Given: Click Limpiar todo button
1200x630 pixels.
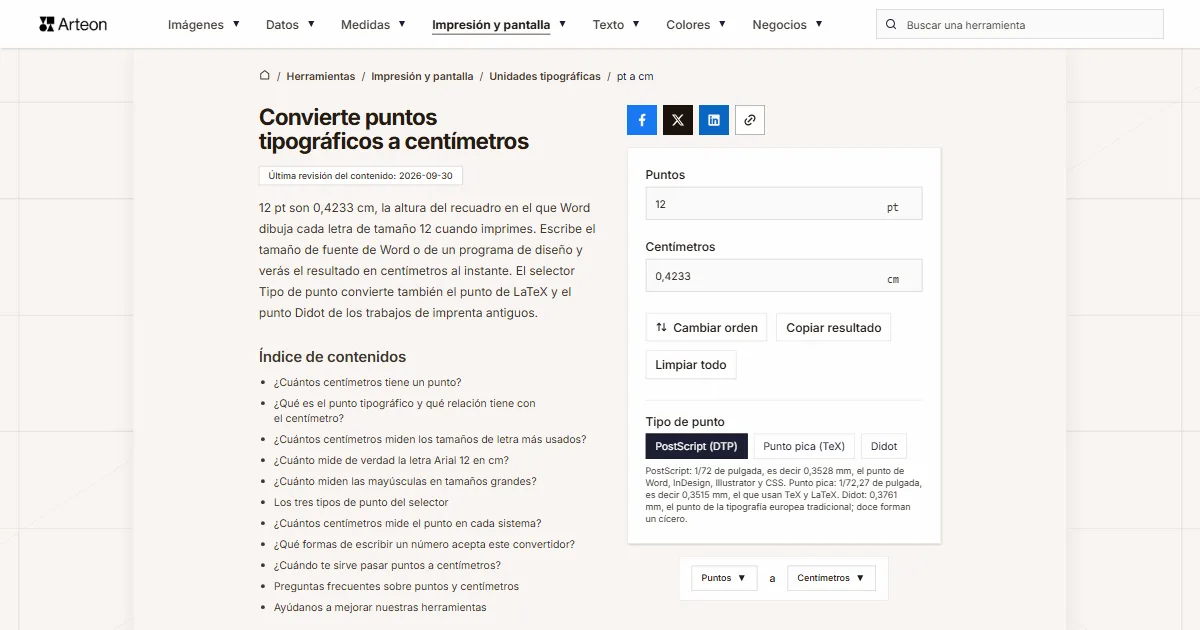Looking at the screenshot, I should [x=691, y=365].
